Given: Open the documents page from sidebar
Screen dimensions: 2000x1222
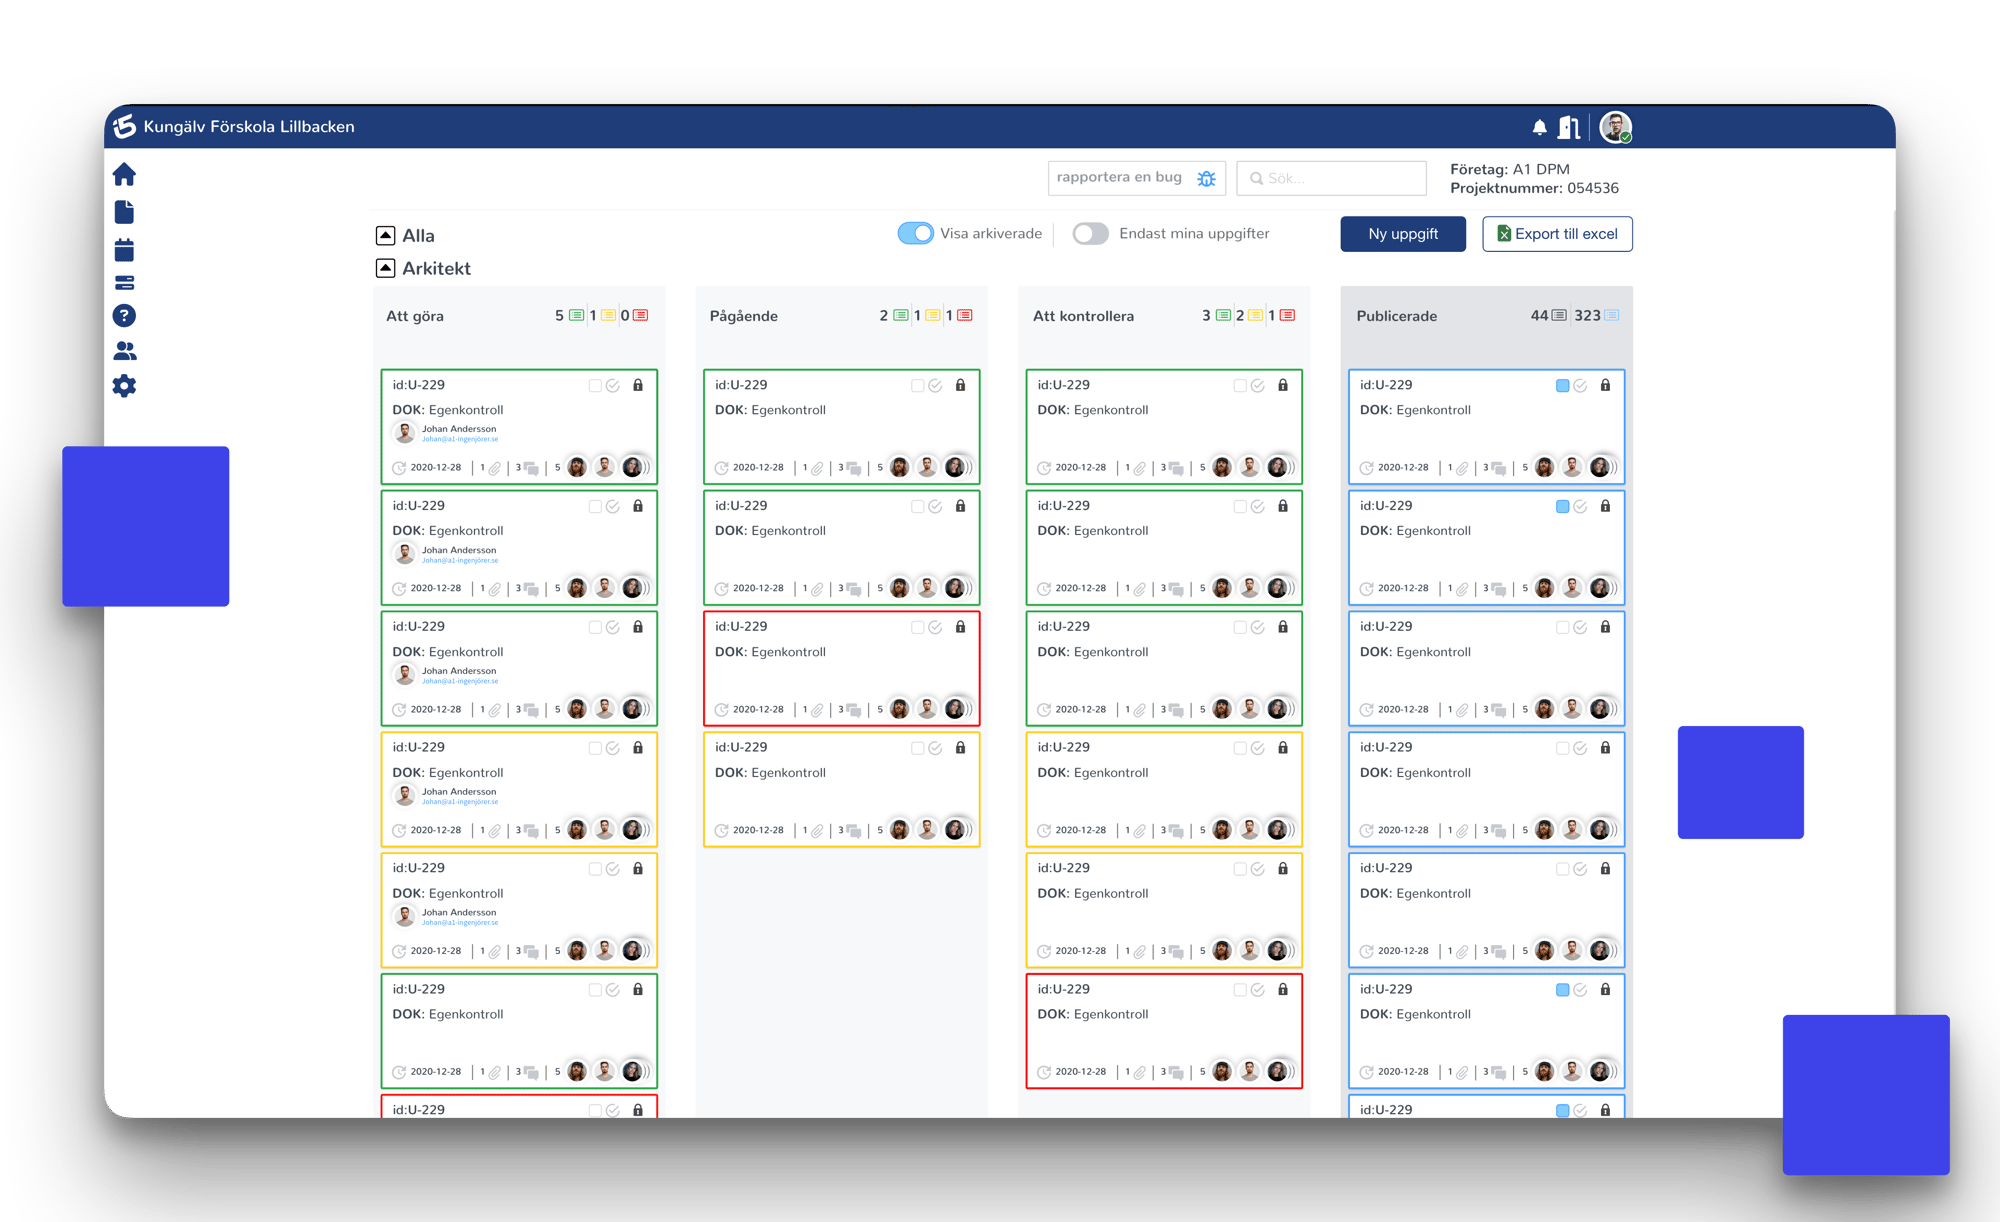Looking at the screenshot, I should click(124, 212).
